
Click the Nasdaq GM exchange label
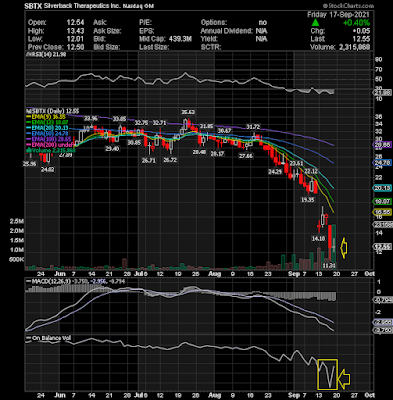(x=138, y=6)
